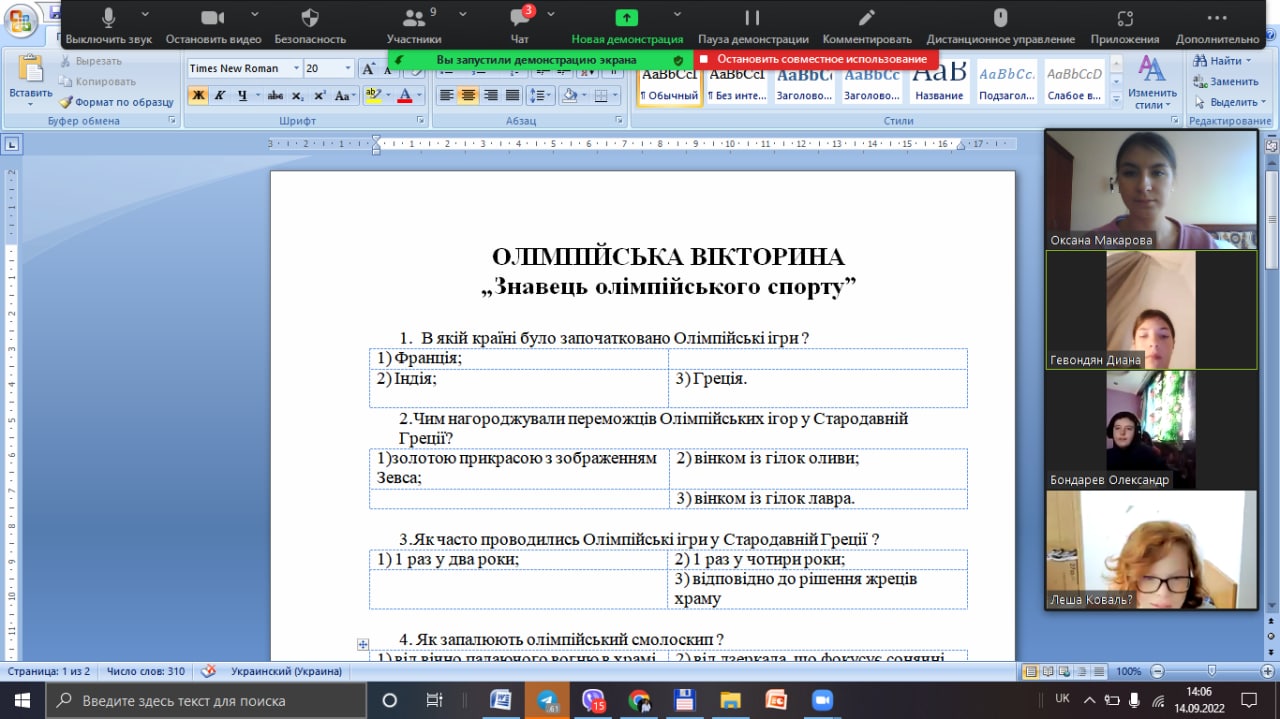
Task: Click Заменить in editing group
Action: [1226, 81]
